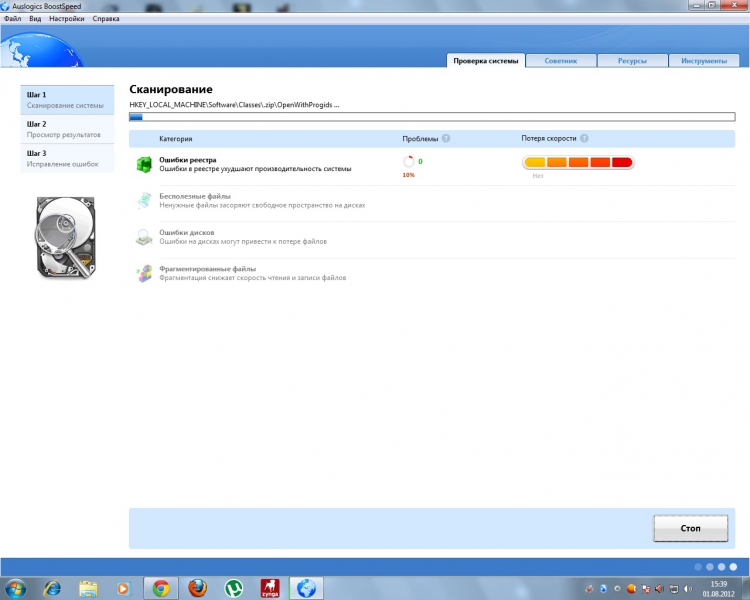Click the scanning progress bar
The width and height of the screenshot is (750, 600).
[437, 117]
